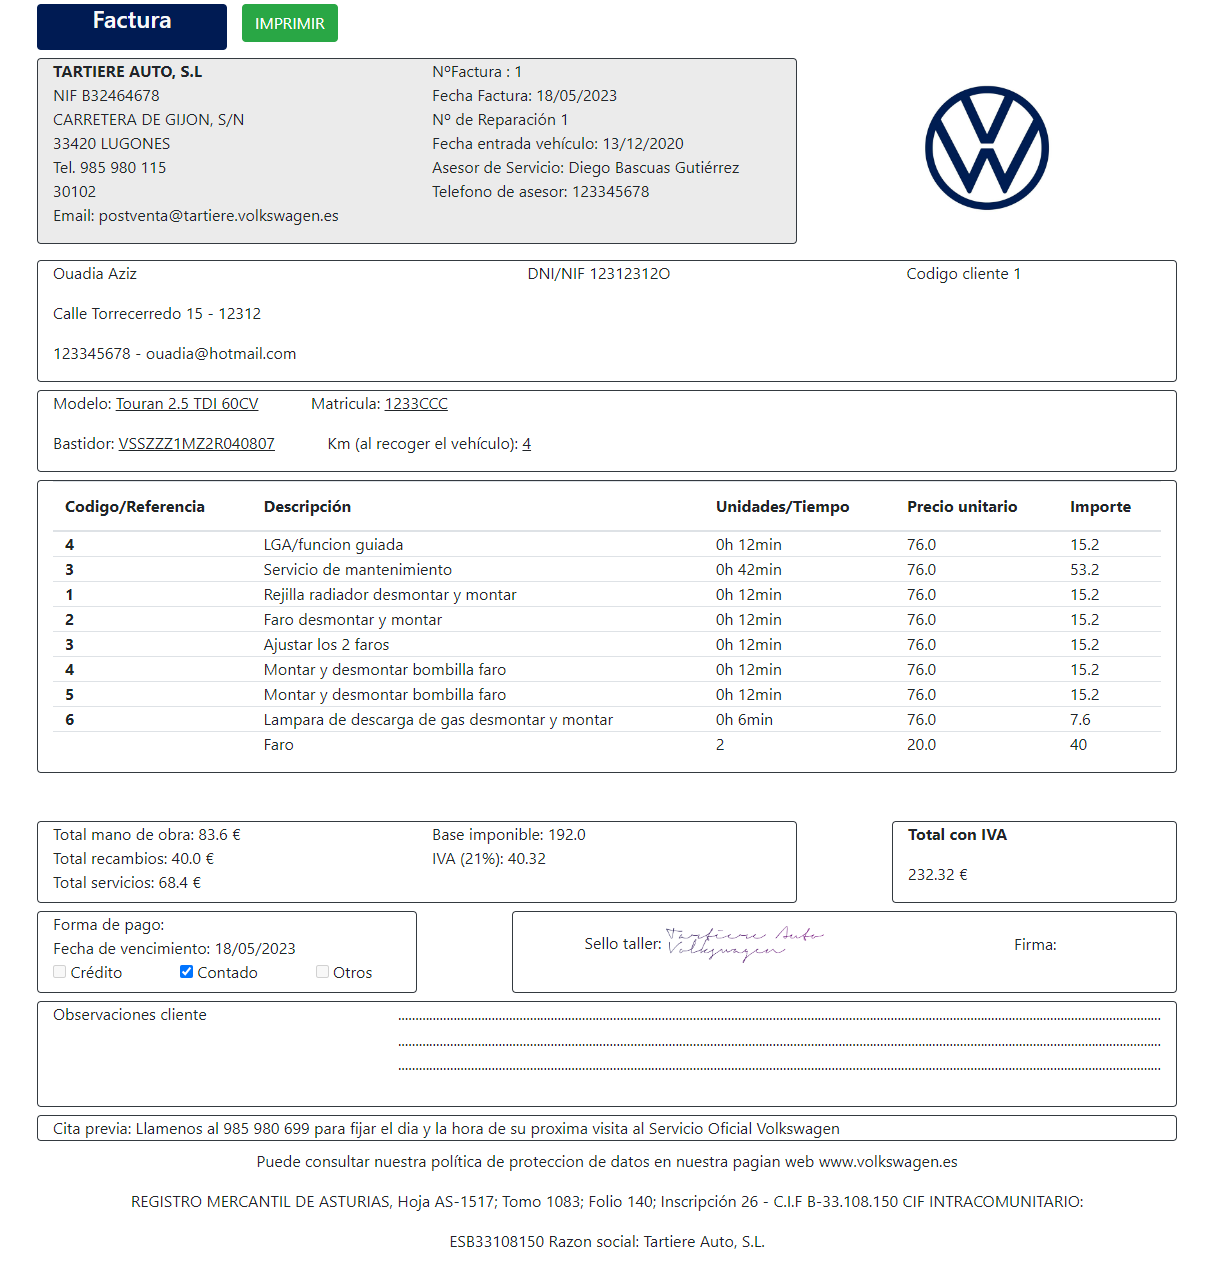Tick the Otros payment checkbox
This screenshot has height=1277, width=1211.
[x=322, y=972]
